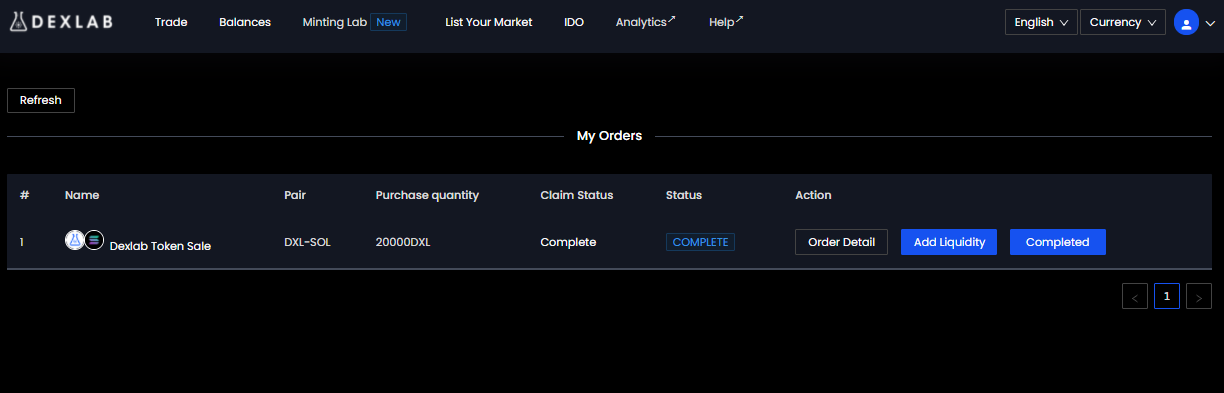The image size is (1224, 393).
Task: Open the English language dropdown
Action: (1041, 22)
